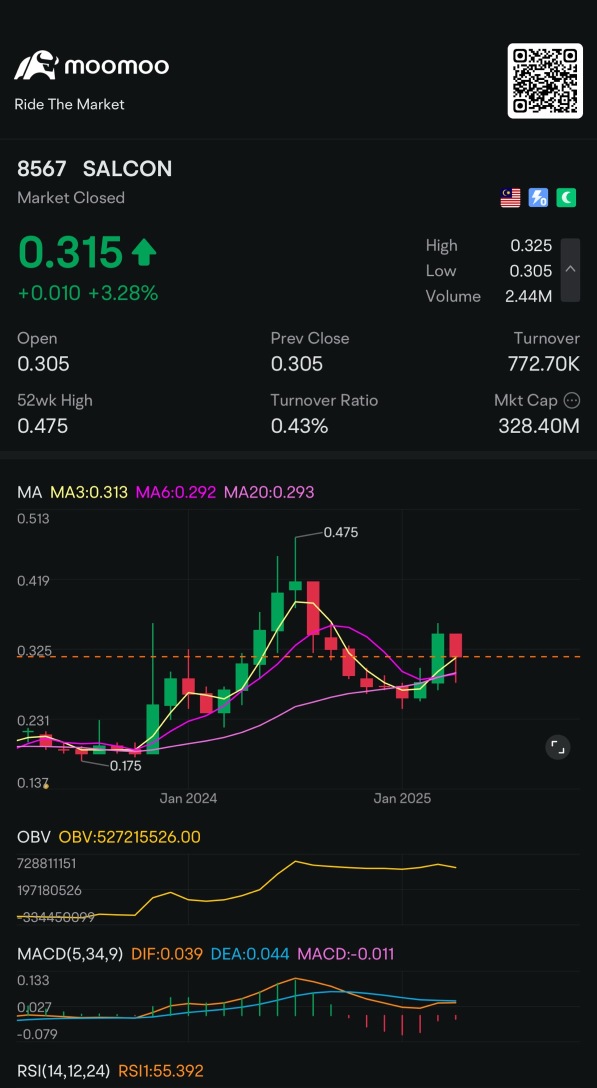The height and width of the screenshot is (1088, 597).
Task: Open the MACD(5,34,9) indicator settings
Action: pos(74,954)
